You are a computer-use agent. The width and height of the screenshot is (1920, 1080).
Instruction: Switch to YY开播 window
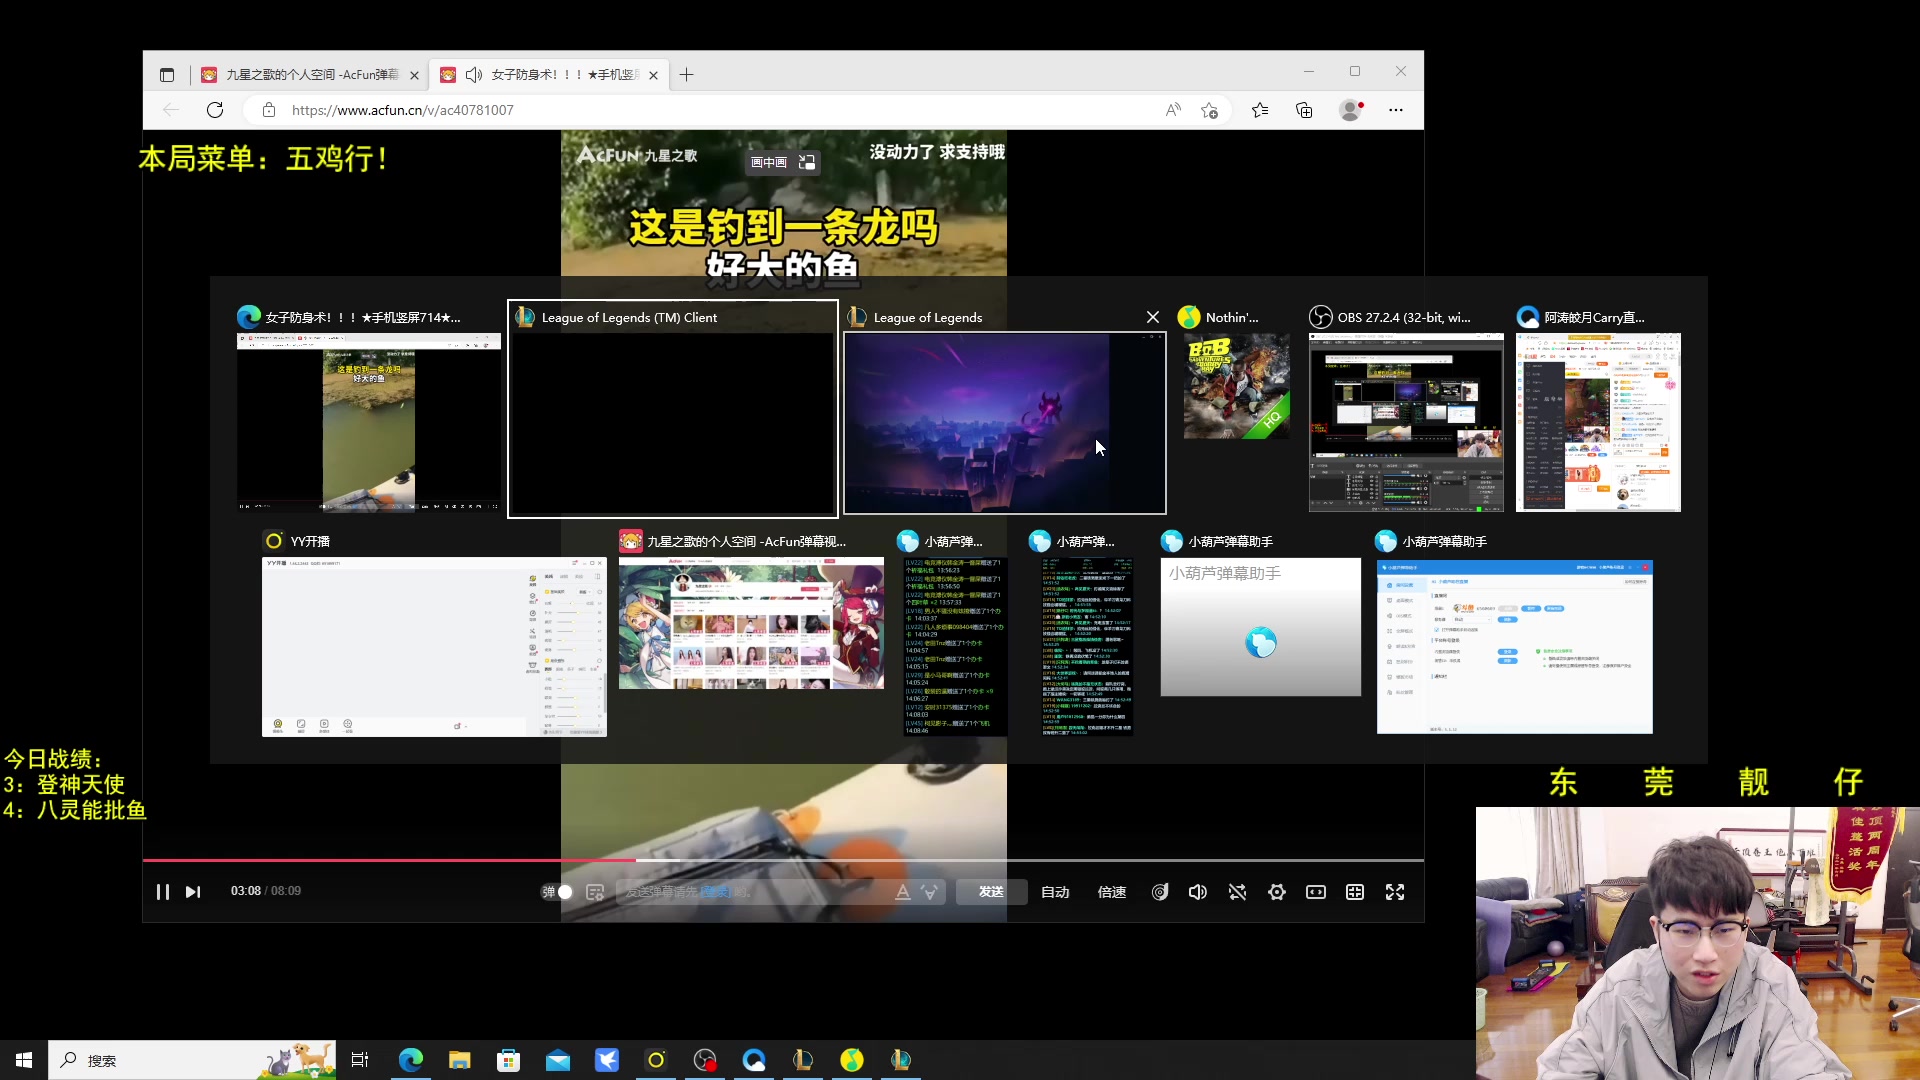point(434,647)
